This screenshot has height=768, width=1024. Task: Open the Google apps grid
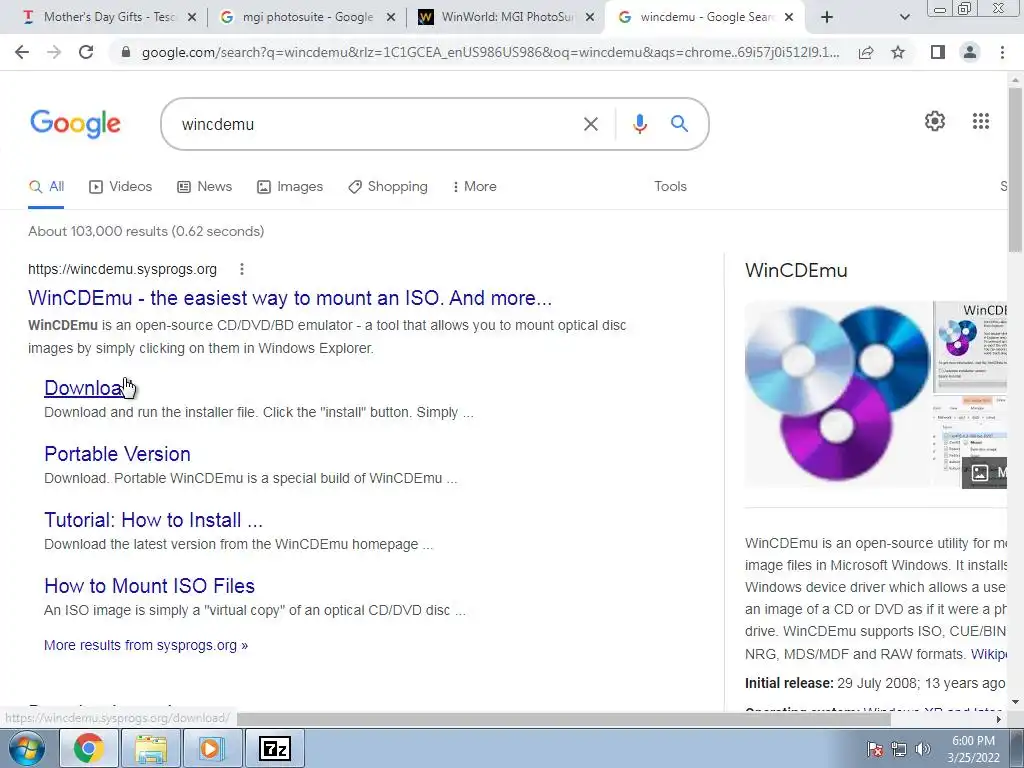pyautogui.click(x=981, y=121)
